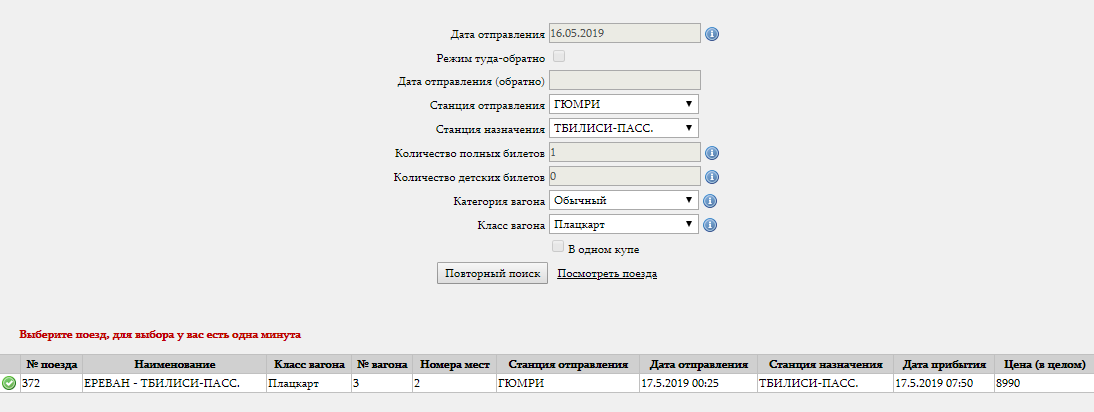Viewport: 1094px width, 412px height.
Task: Click info icon next to wagon category
Action: [x=712, y=201]
